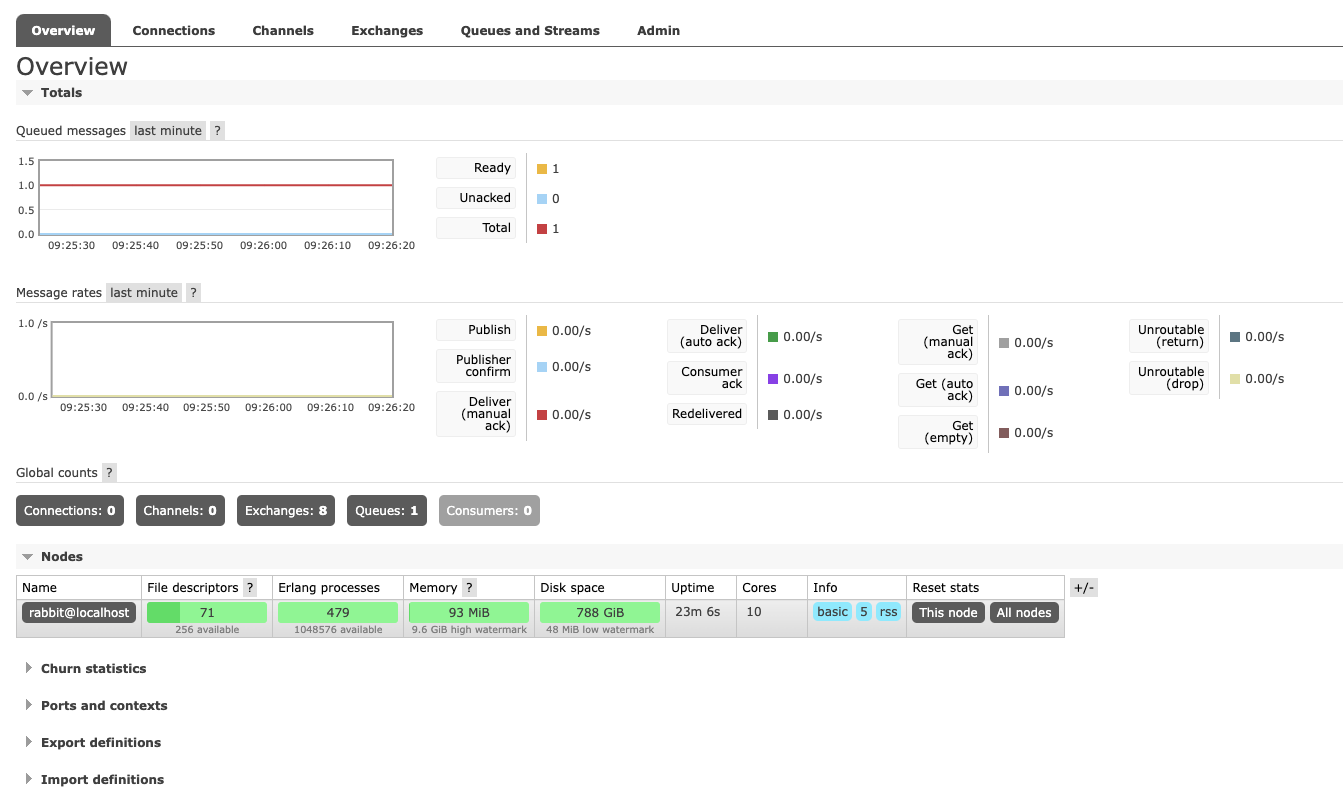
Task: Open the Queues and Streams tab
Action: pos(530,31)
